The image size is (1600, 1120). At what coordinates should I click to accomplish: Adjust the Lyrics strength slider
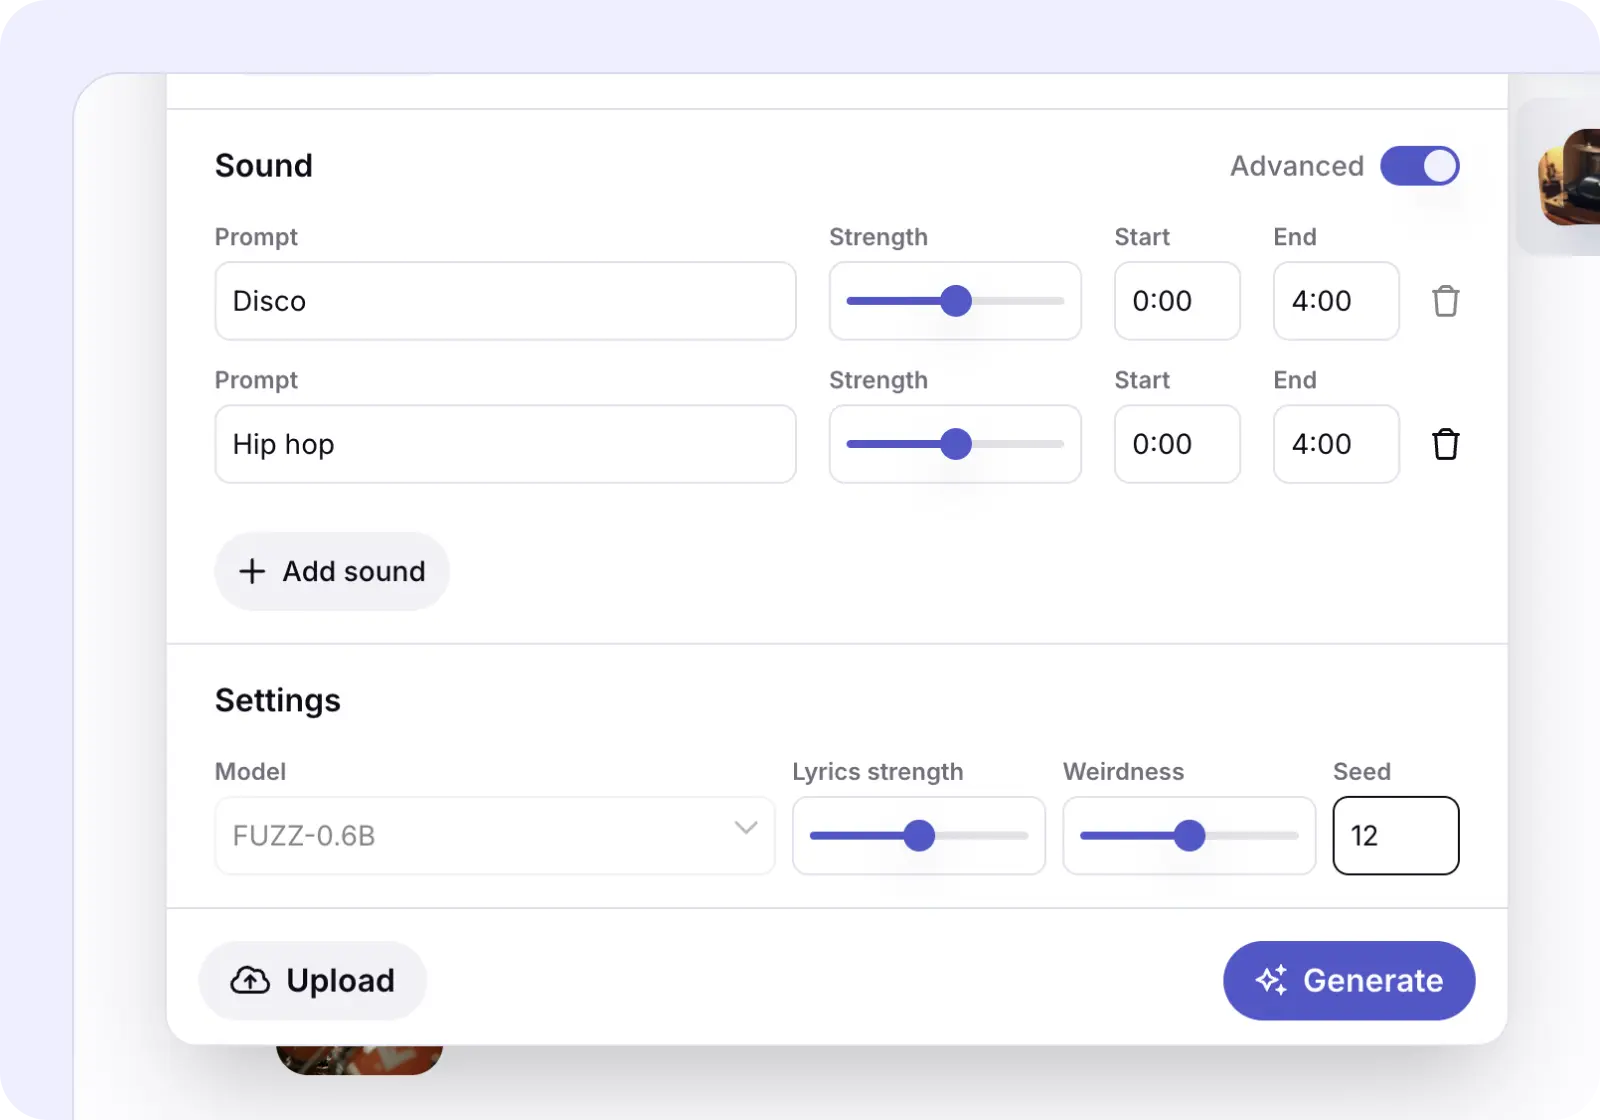click(x=918, y=835)
